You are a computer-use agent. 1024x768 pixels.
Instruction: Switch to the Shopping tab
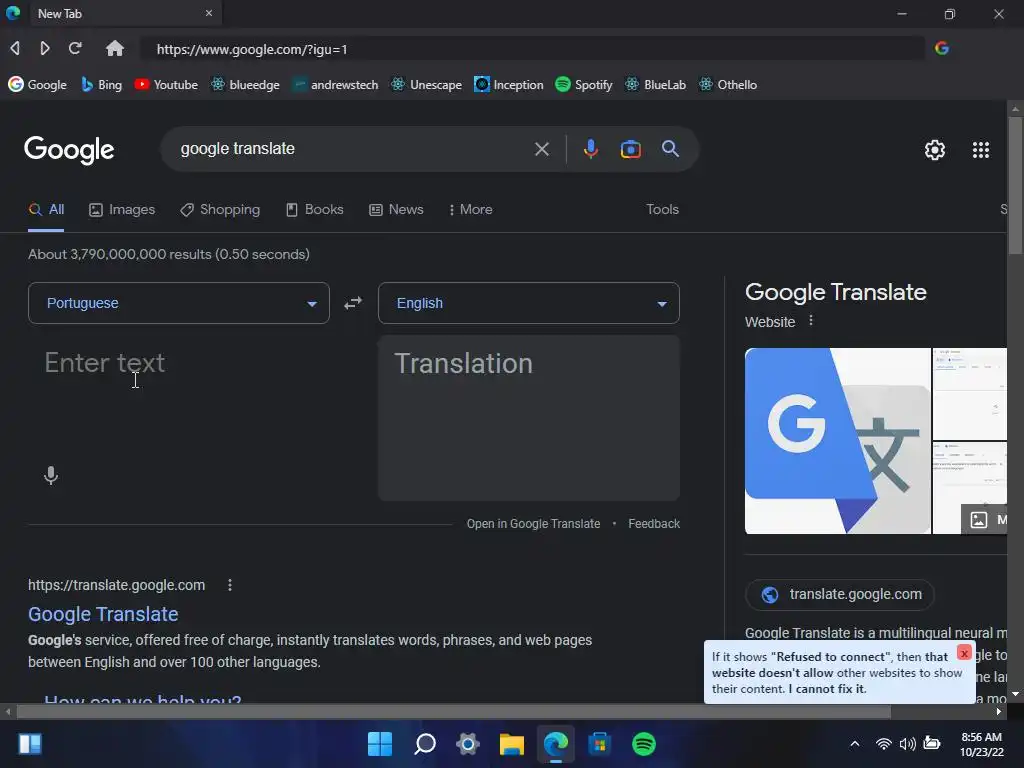click(x=220, y=210)
